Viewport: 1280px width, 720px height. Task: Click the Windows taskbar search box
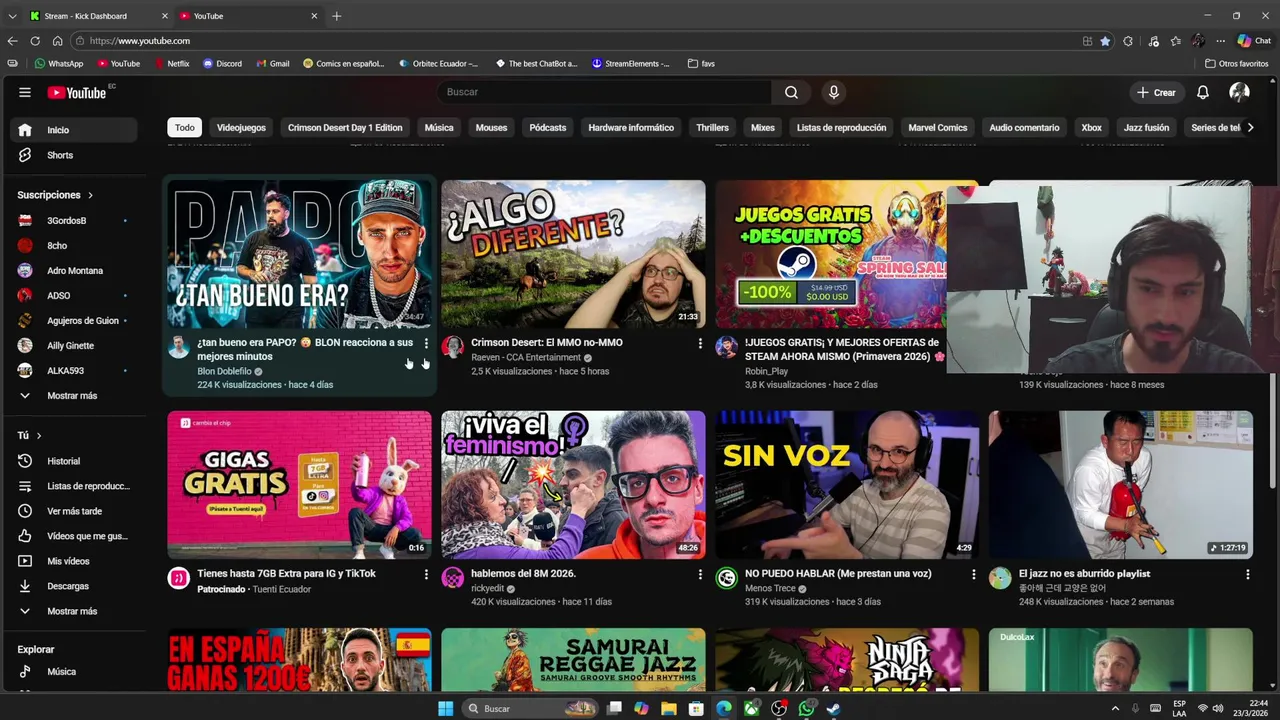point(531,709)
